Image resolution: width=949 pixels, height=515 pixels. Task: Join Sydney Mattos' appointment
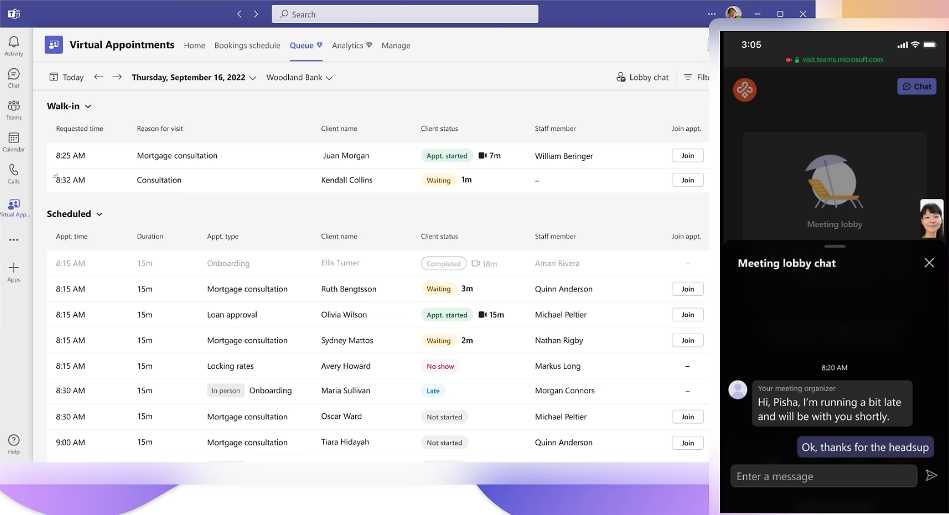point(688,340)
